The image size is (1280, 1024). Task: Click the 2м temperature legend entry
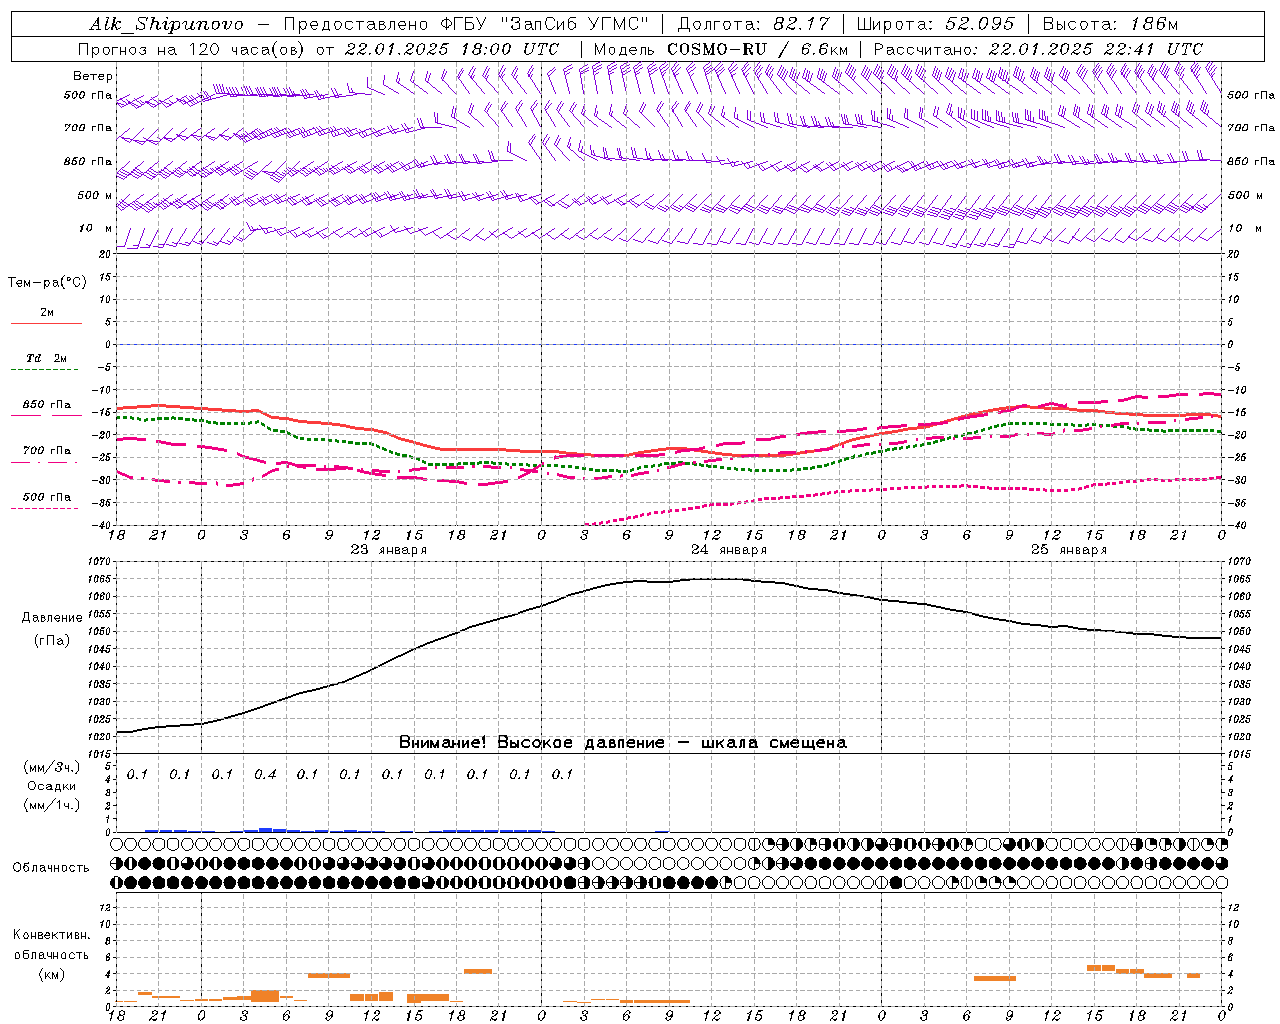point(47,313)
